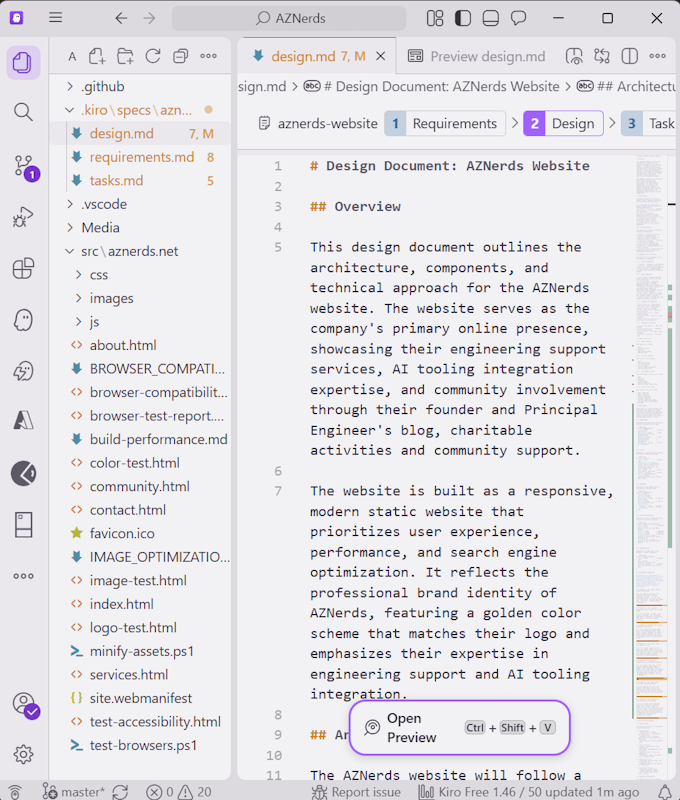Open about.html in the file tree
This screenshot has height=800, width=680.
pyautogui.click(x=140, y=345)
